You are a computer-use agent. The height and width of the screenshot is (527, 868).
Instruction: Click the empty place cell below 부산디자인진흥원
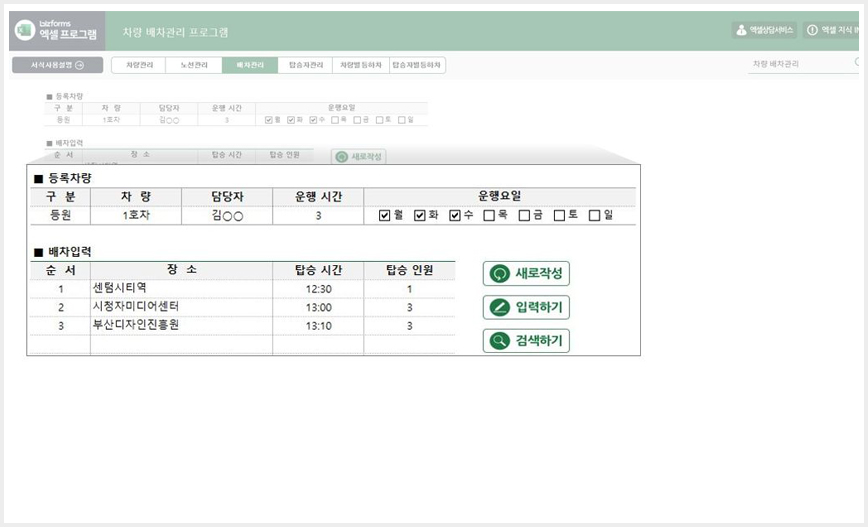182,344
